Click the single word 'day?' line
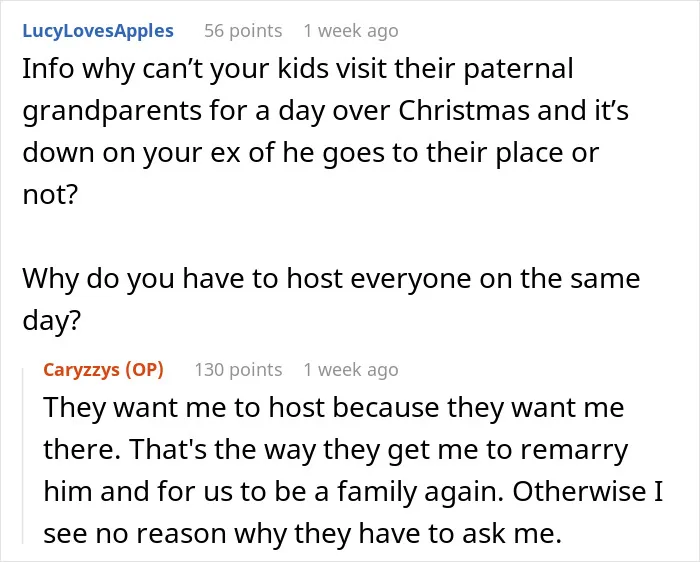 click(51, 321)
